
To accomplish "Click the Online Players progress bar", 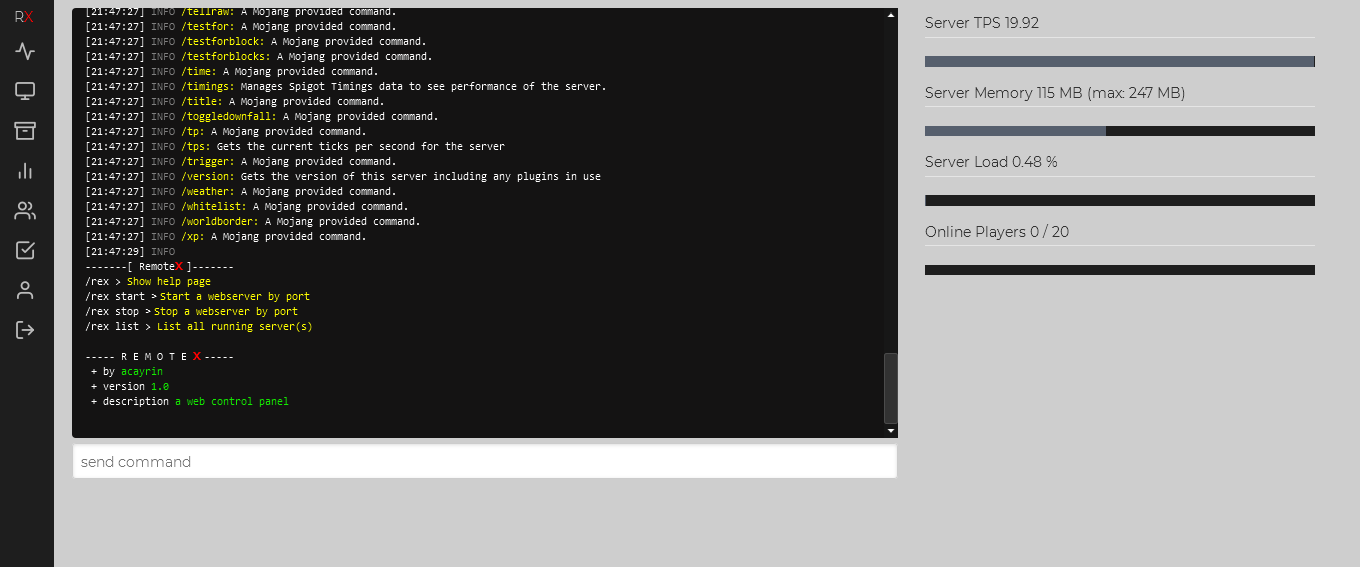I will 1120,270.
